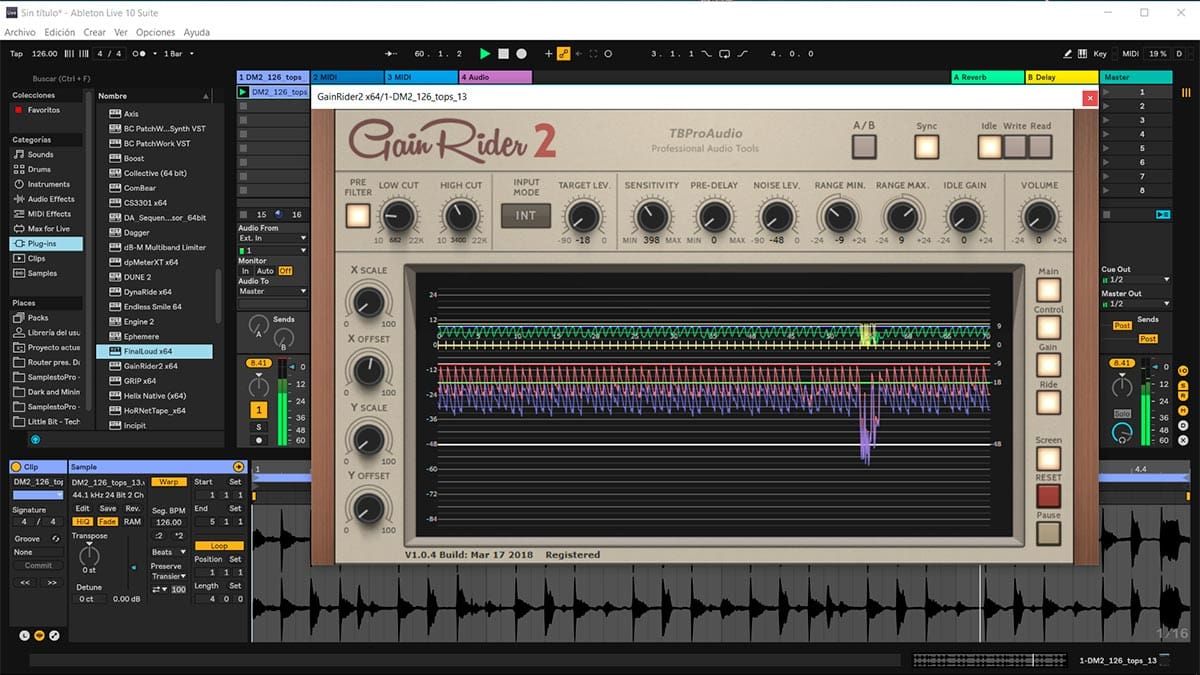Toggle the GainRider A/B button
Screen dimensions: 1200x675
click(x=863, y=147)
